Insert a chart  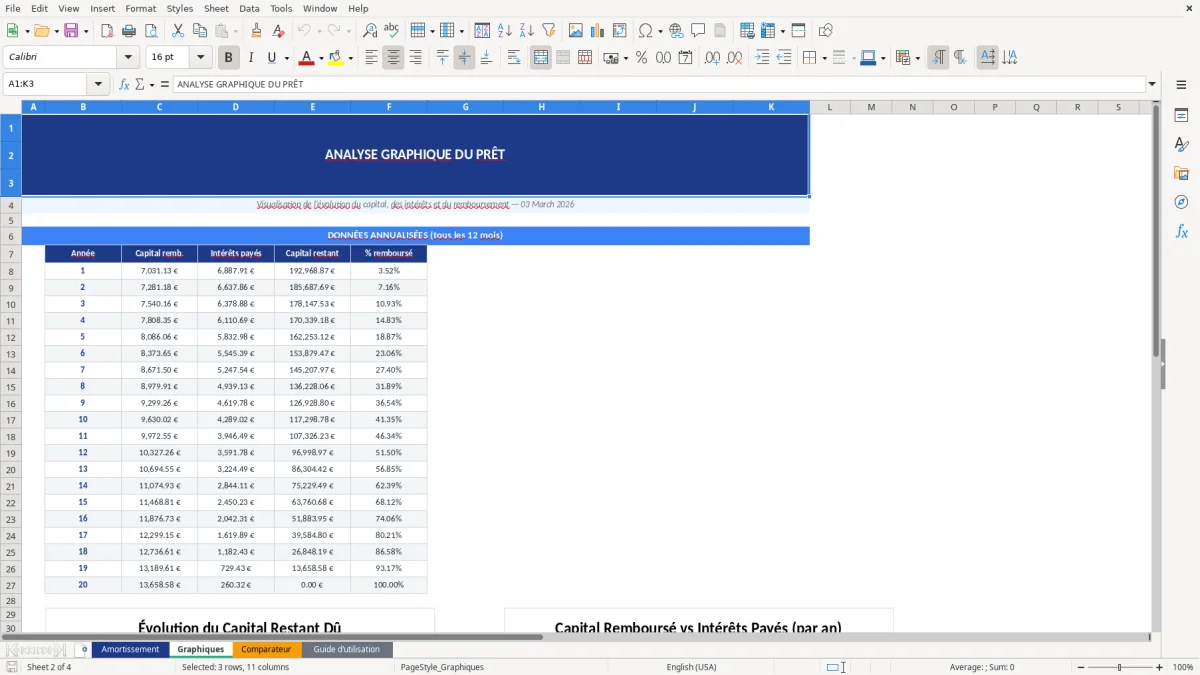pos(596,30)
